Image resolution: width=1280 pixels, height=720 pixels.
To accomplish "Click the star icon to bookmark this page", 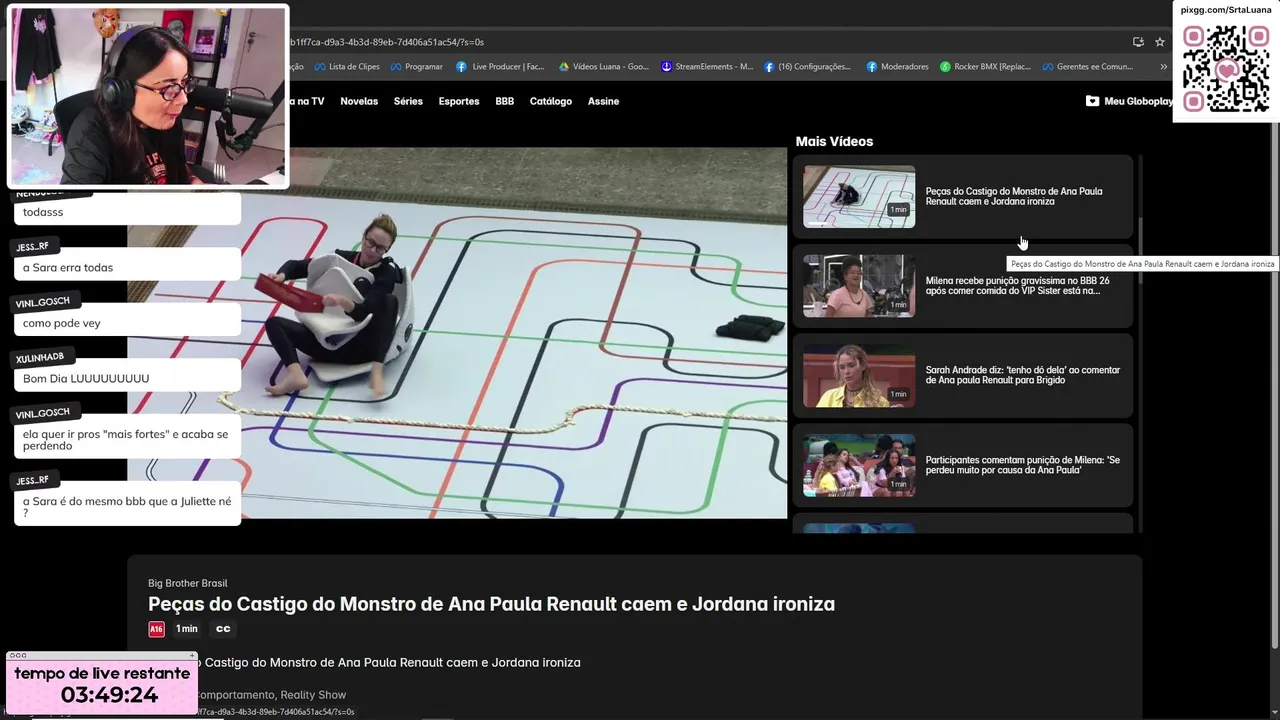I will tap(1160, 42).
